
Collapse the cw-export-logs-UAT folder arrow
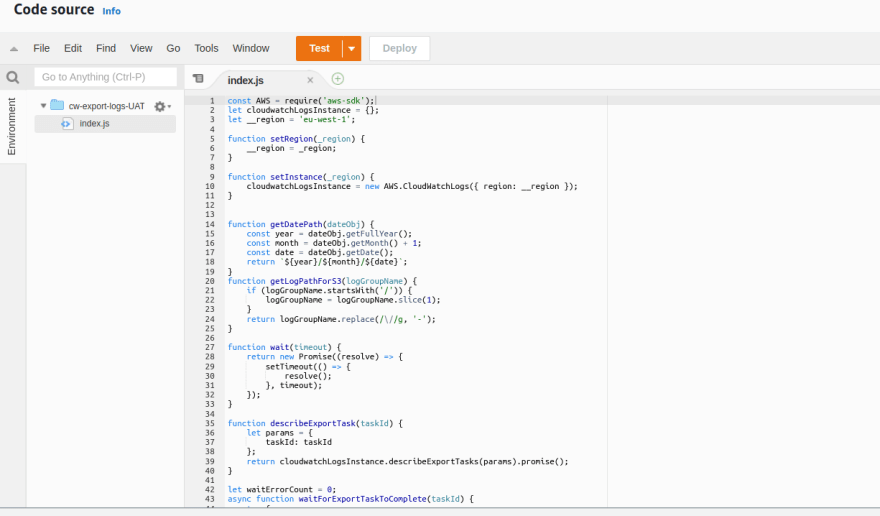(x=43, y=106)
